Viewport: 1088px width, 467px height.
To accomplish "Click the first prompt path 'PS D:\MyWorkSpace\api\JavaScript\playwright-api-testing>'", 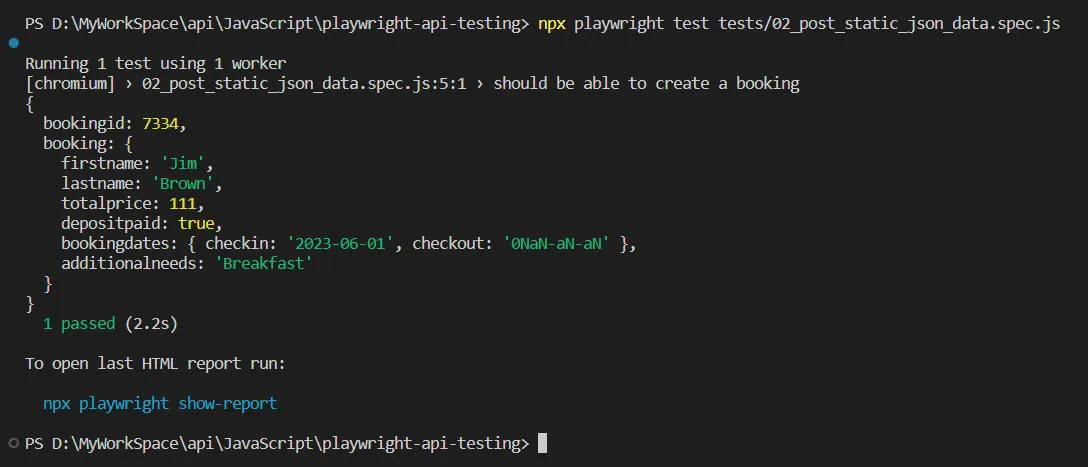I will pos(277,24).
